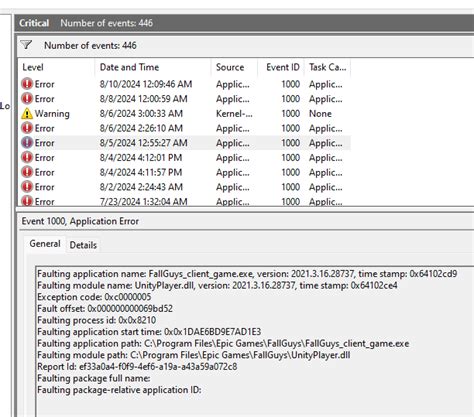474x417 pixels.
Task: Select the date 8/10/2024 12:09:46 AM
Action: pyautogui.click(x=146, y=84)
